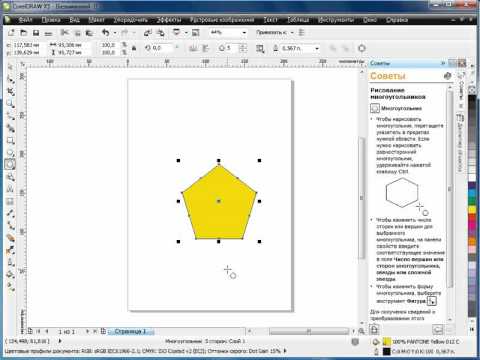Pick the red swatch in the color palette
Viewport: 480px width, 360px height.
coord(472,218)
